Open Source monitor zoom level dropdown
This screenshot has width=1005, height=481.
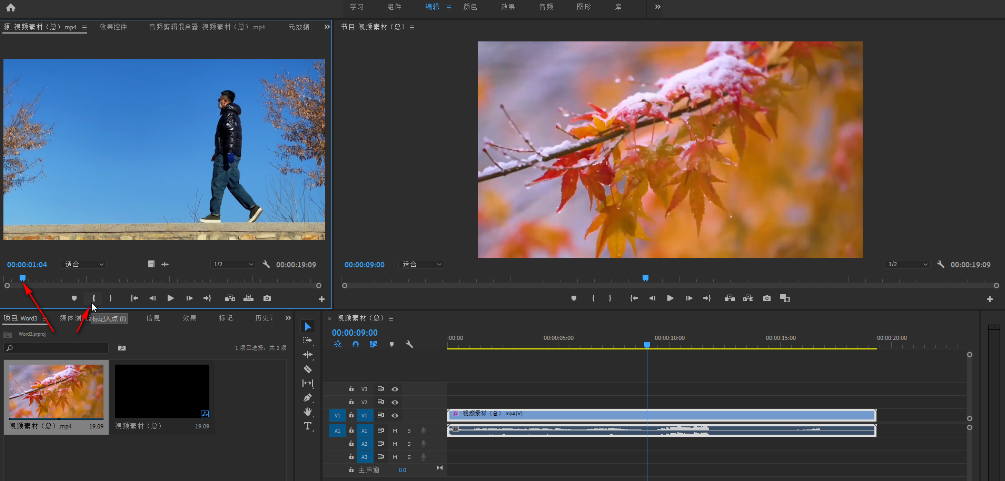point(83,264)
